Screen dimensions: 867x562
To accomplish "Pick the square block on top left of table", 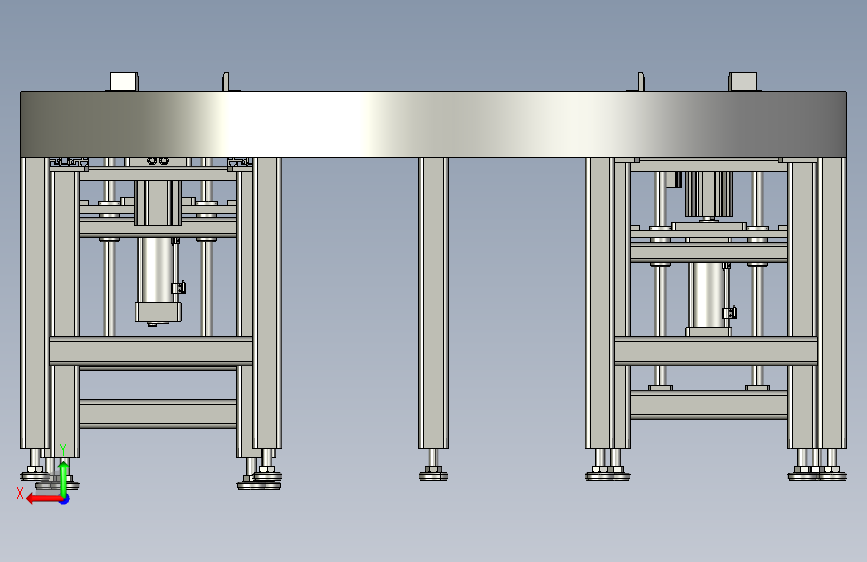I will pyautogui.click(x=124, y=81).
